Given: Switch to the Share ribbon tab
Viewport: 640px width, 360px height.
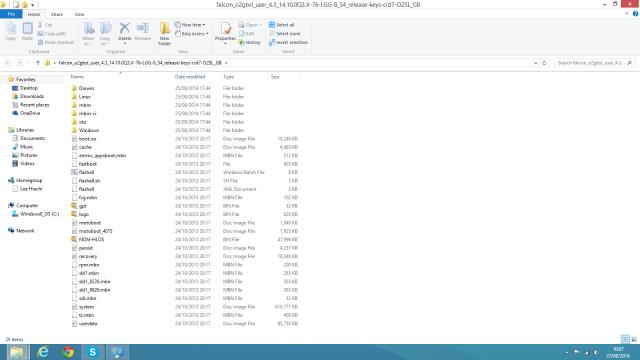Looking at the screenshot, I should (x=57, y=14).
